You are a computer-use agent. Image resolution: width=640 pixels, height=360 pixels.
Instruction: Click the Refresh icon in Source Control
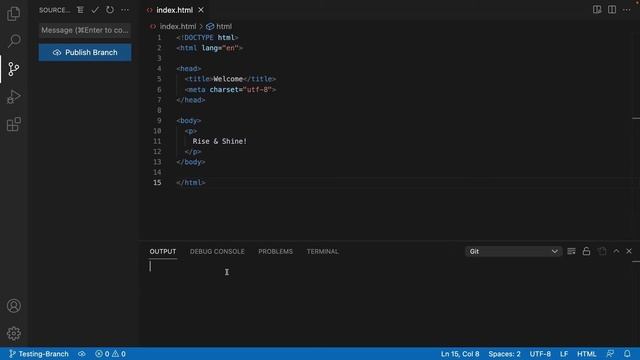[110, 10]
